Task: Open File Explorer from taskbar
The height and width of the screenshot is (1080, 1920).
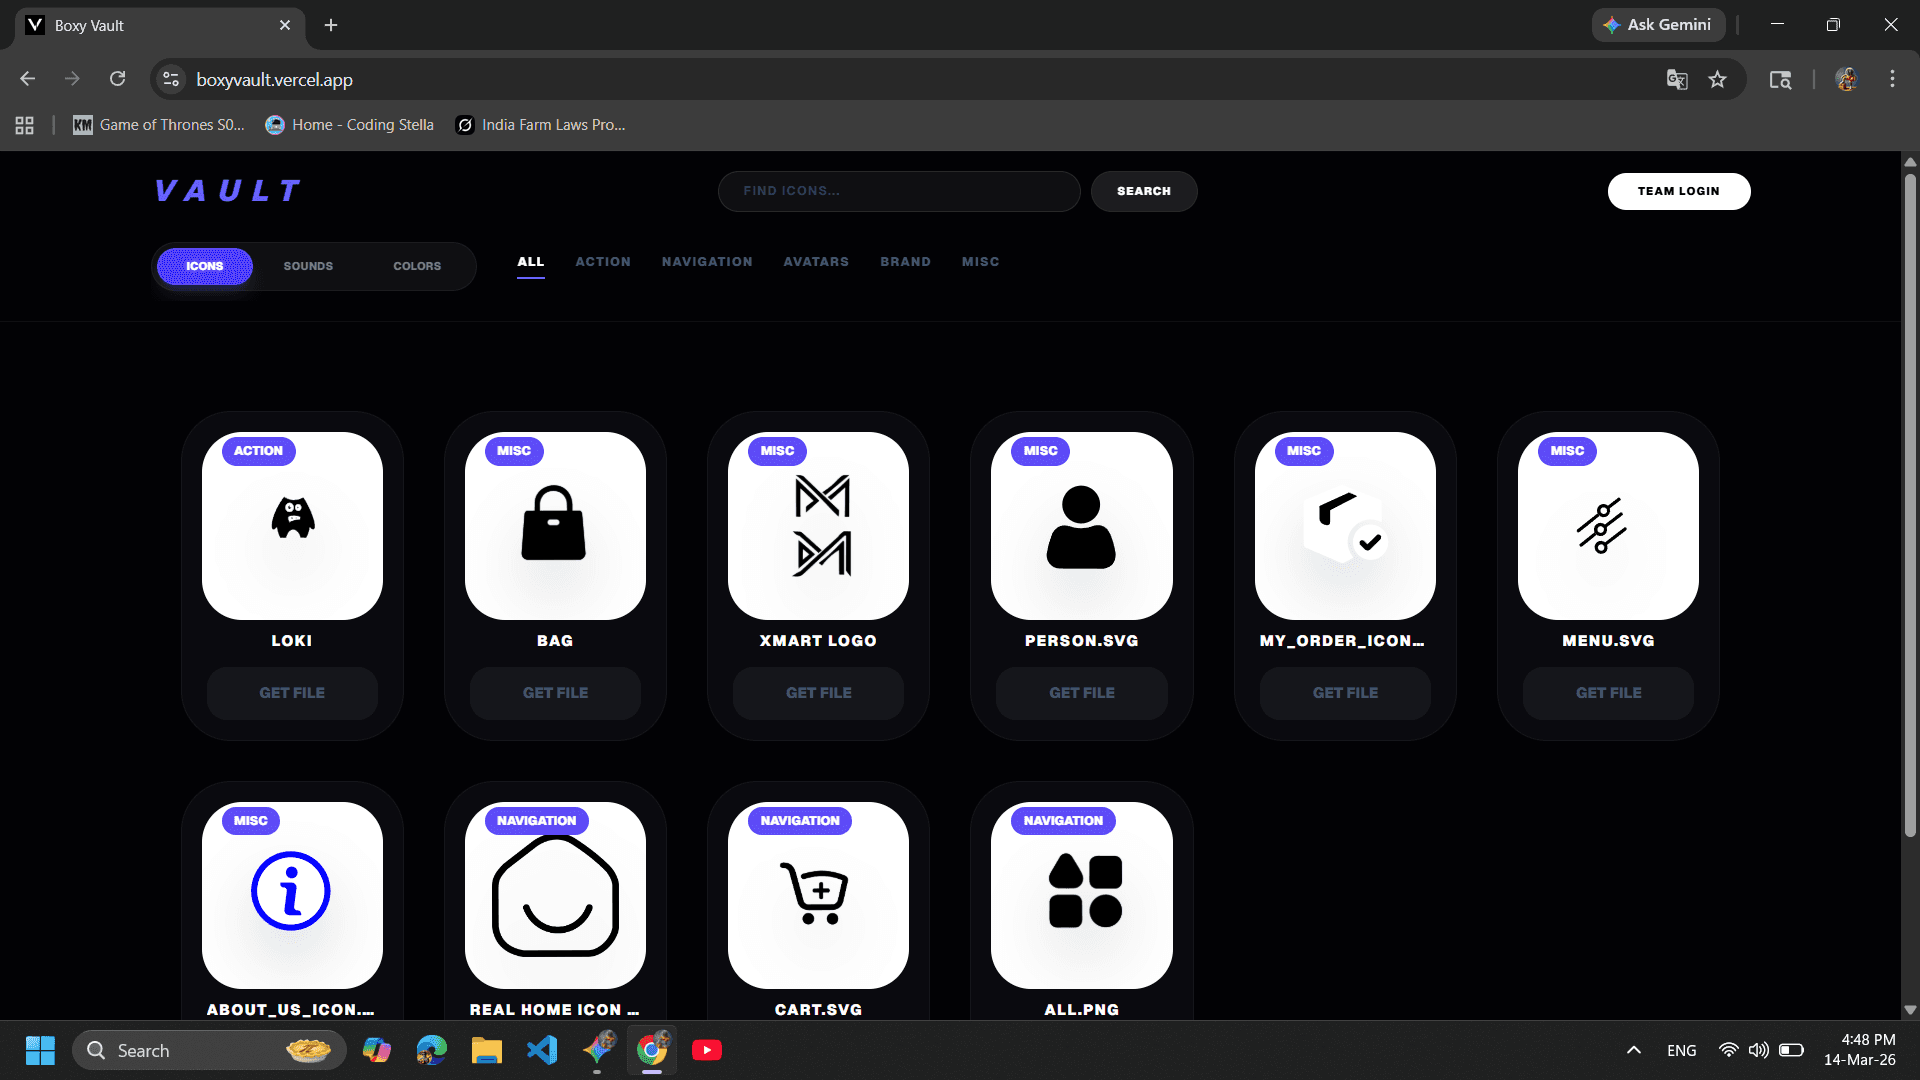Action: 487,1050
